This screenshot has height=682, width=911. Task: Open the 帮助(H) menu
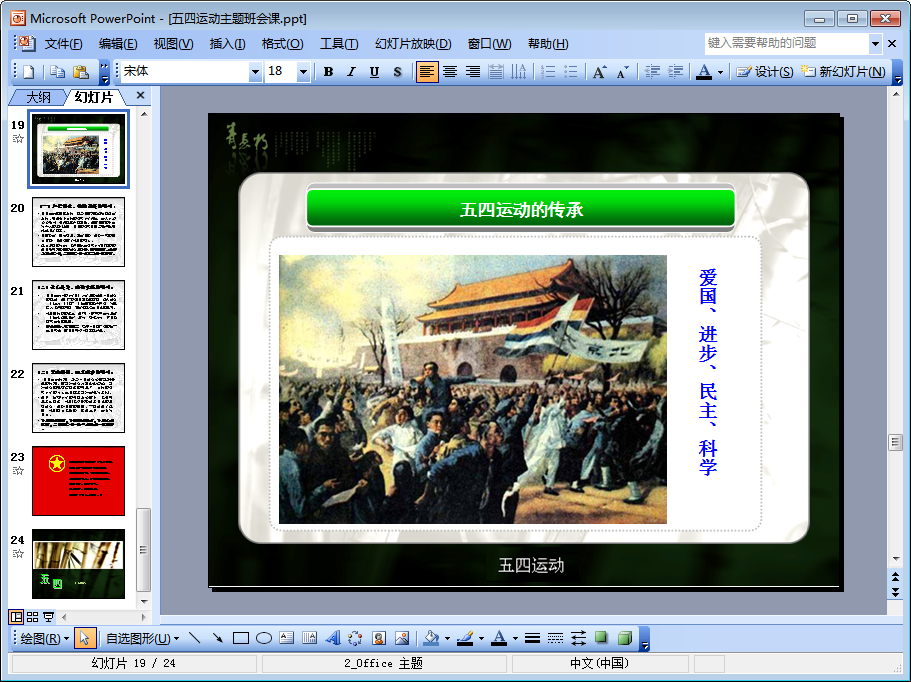point(548,44)
